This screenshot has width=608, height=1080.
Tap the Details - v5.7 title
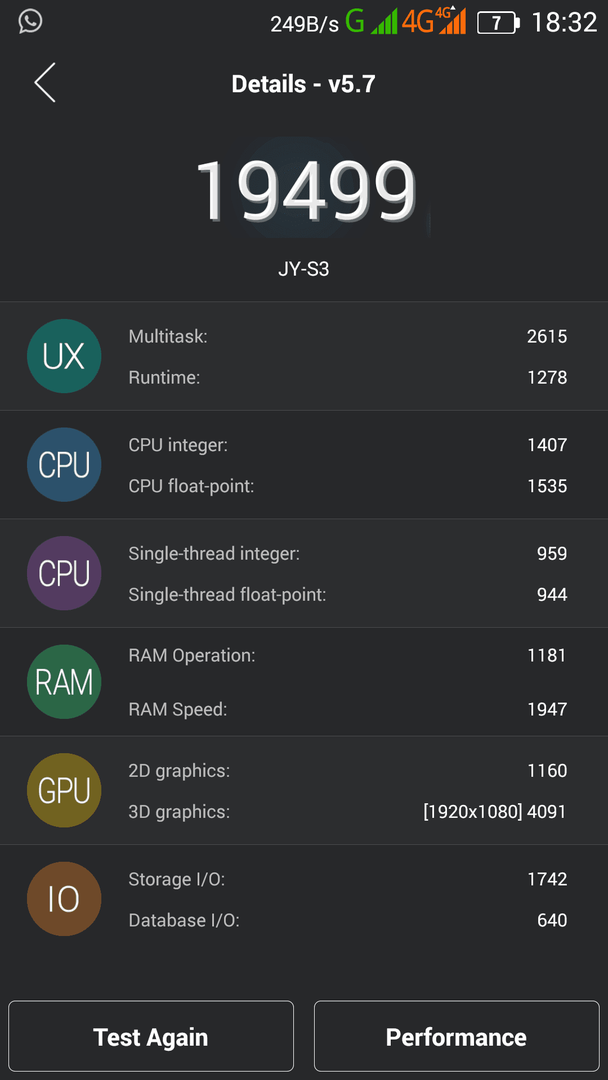[304, 84]
